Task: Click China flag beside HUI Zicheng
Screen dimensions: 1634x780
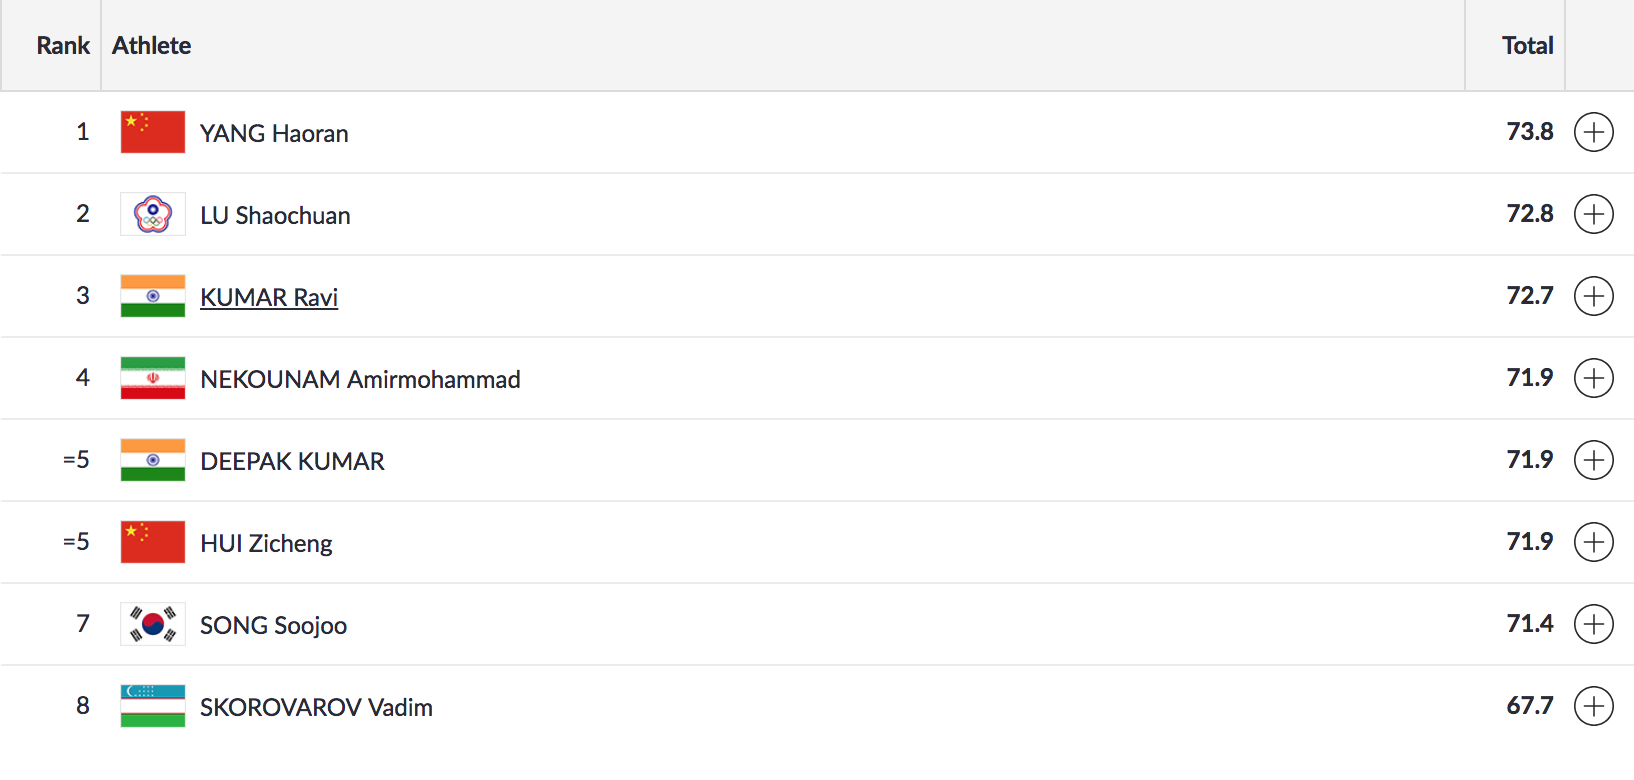Action: pyautogui.click(x=153, y=542)
